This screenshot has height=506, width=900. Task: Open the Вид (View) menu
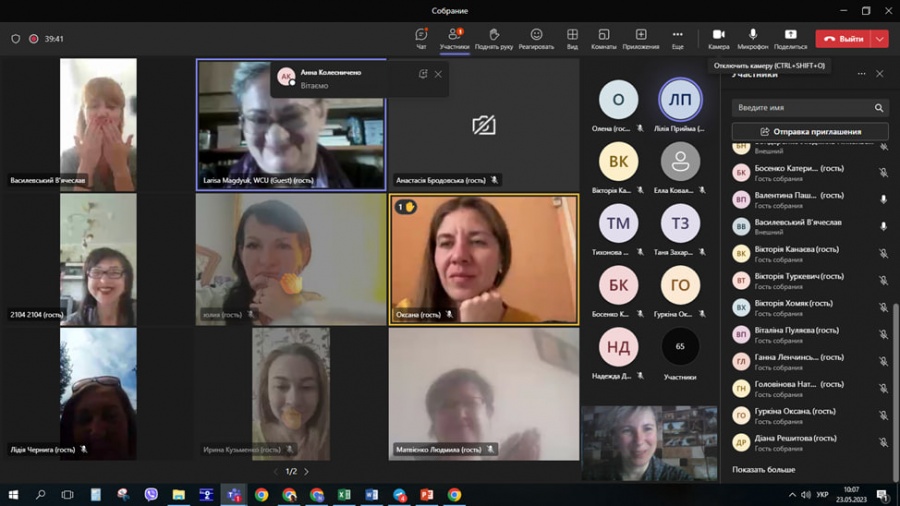[x=572, y=38]
